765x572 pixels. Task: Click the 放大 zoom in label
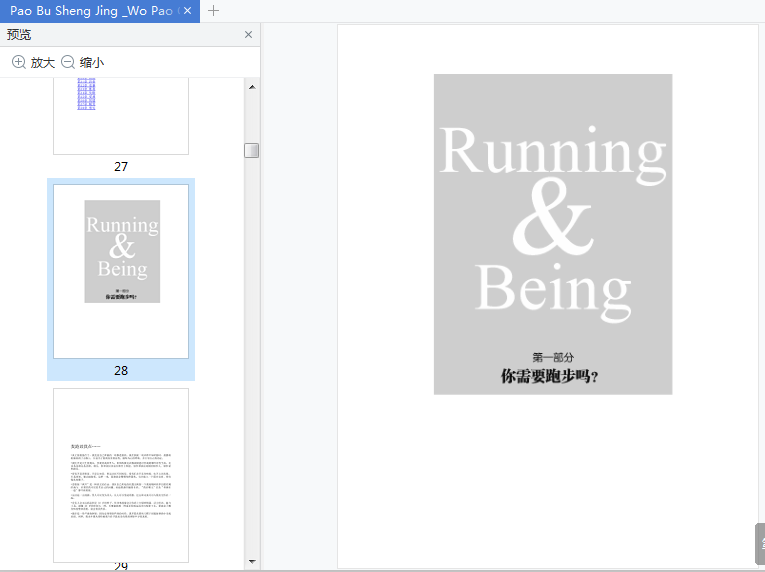point(43,62)
